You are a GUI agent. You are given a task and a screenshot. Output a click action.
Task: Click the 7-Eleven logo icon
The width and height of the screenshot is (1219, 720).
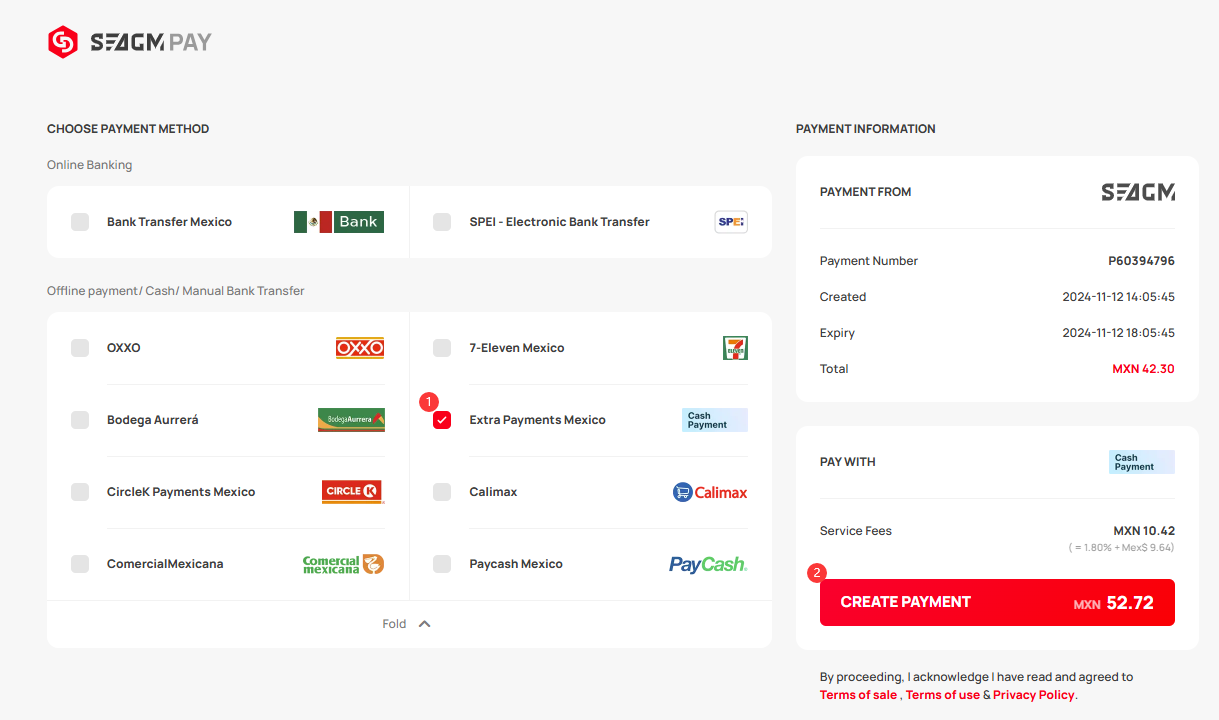click(x=735, y=348)
